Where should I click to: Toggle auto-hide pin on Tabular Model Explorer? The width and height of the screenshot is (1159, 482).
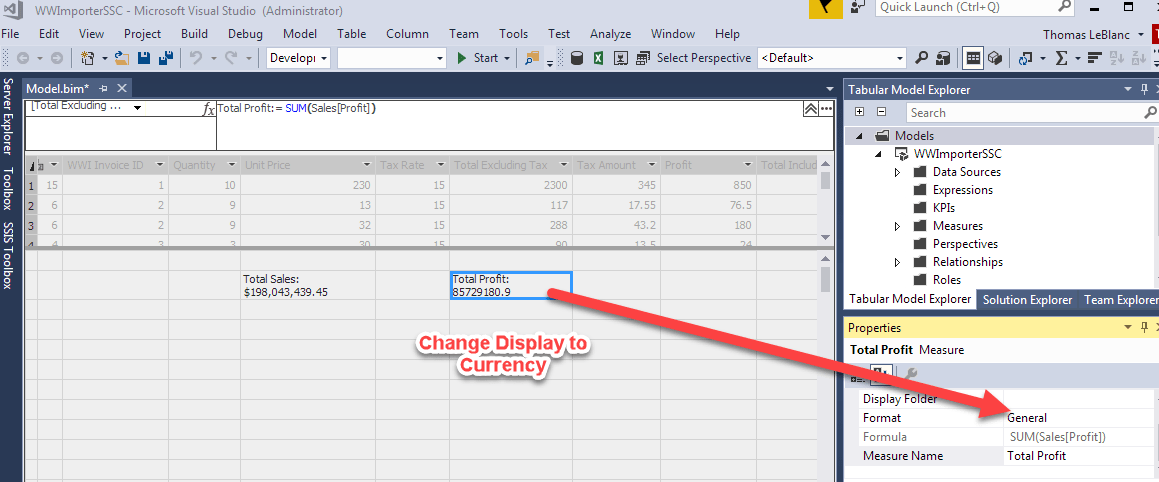pyautogui.click(x=1144, y=89)
